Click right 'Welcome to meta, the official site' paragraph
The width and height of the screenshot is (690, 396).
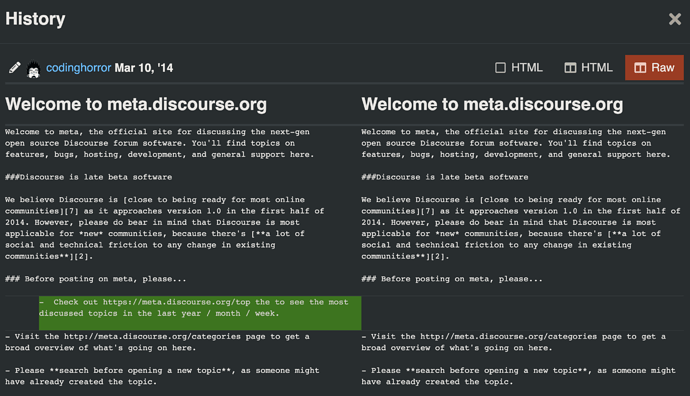516,143
